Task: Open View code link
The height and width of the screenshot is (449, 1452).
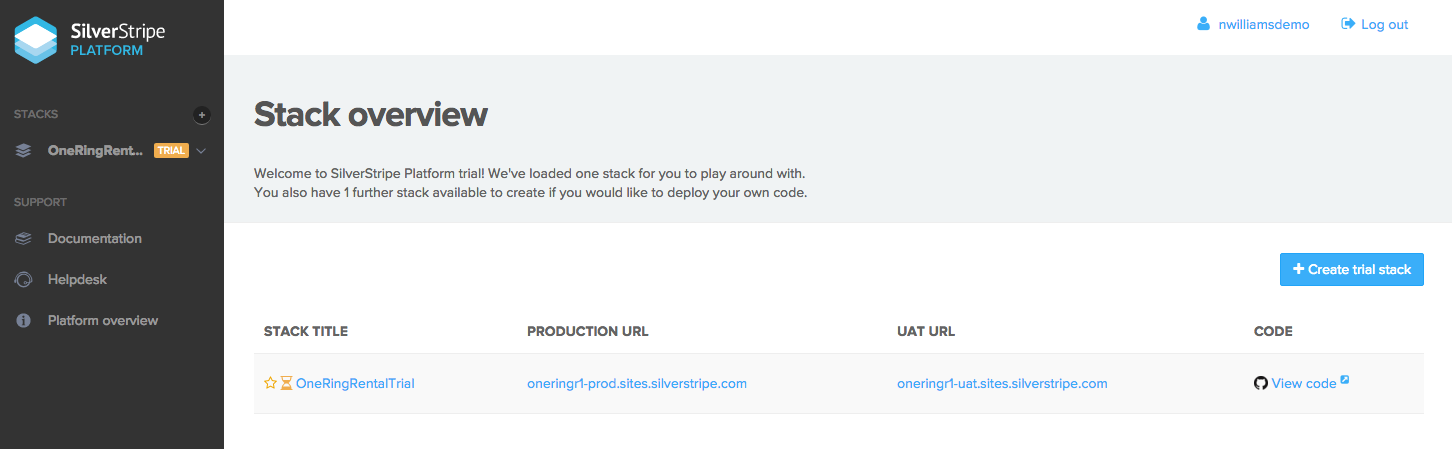Action: click(x=1304, y=383)
